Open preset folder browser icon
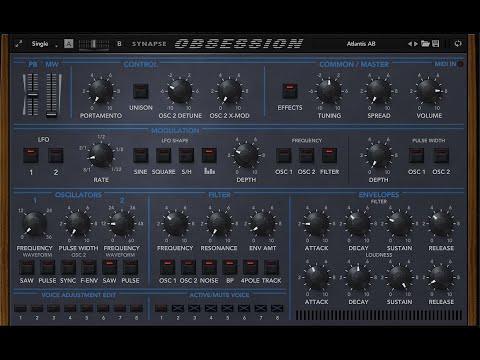 point(425,44)
